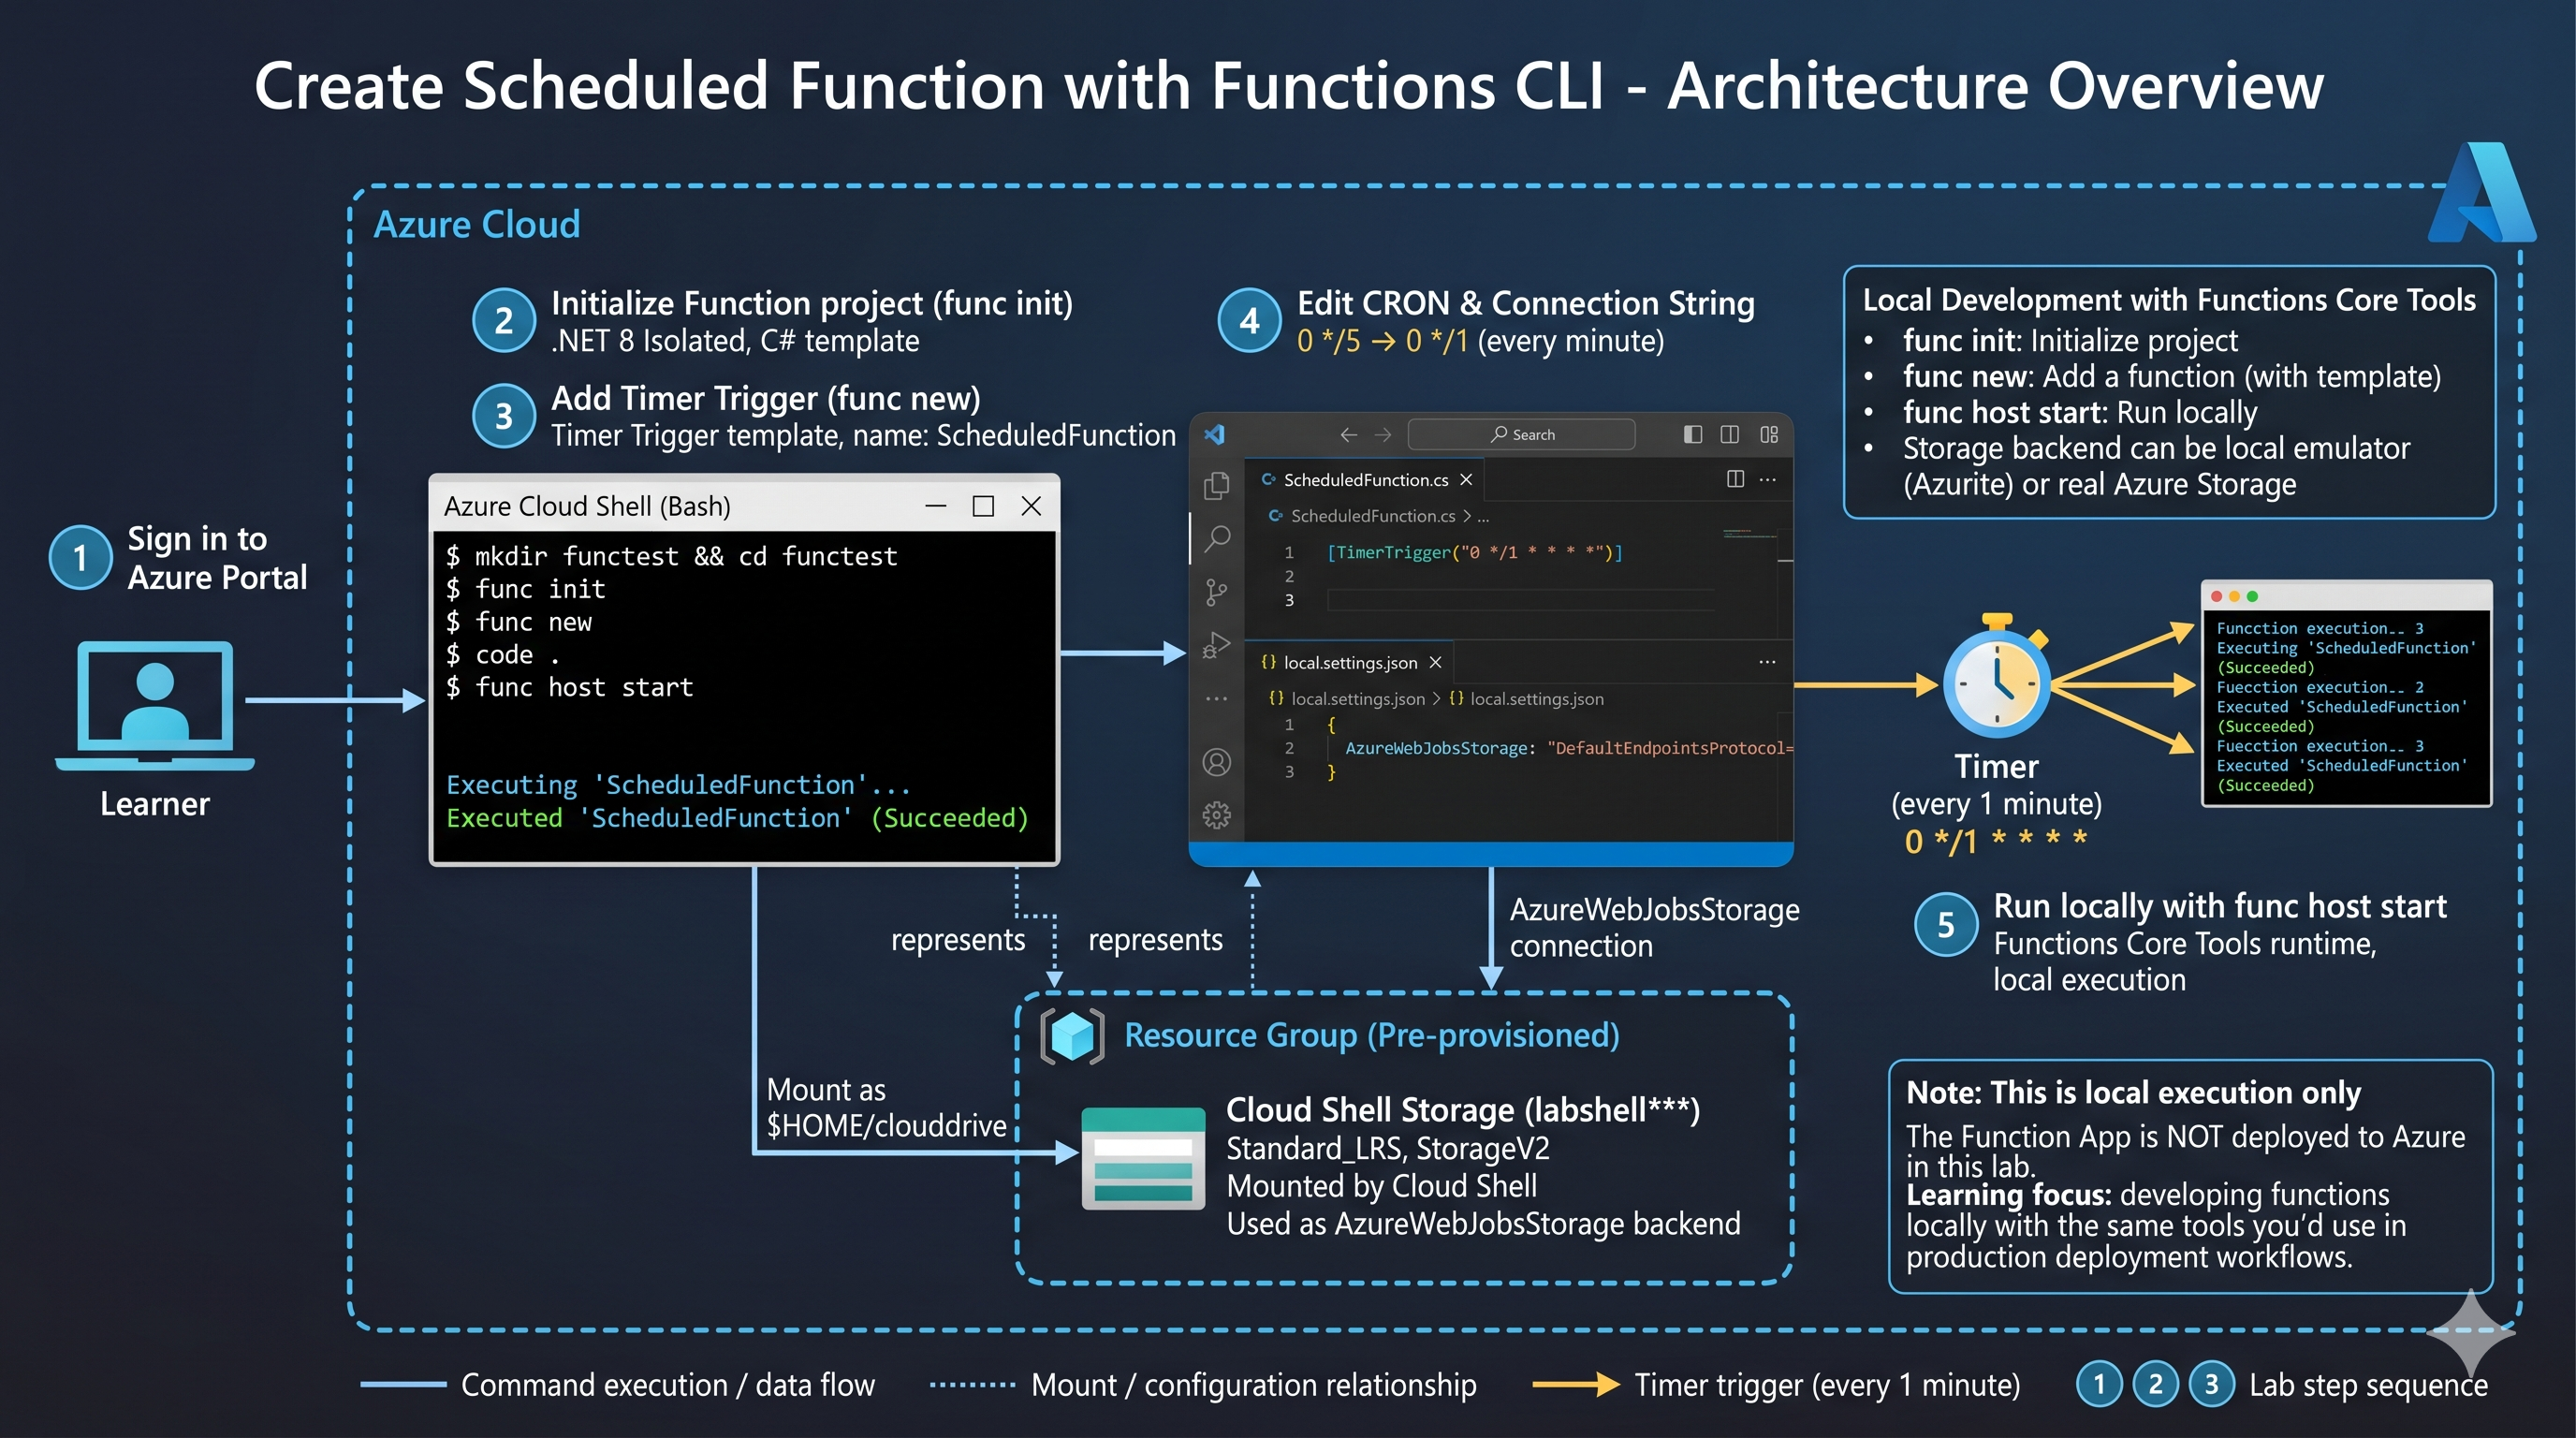Select the local.settings.json editor tab
2576x1438 pixels.
[1349, 663]
